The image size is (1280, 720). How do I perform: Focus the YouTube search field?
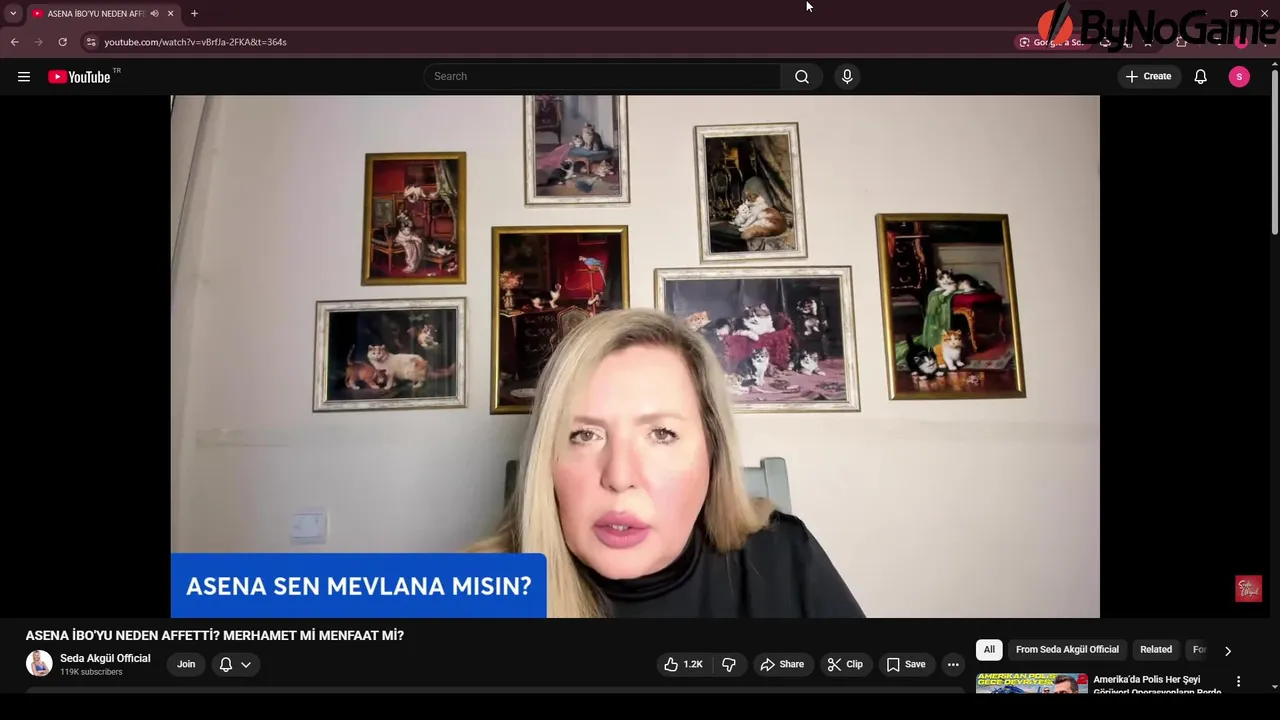tap(603, 77)
